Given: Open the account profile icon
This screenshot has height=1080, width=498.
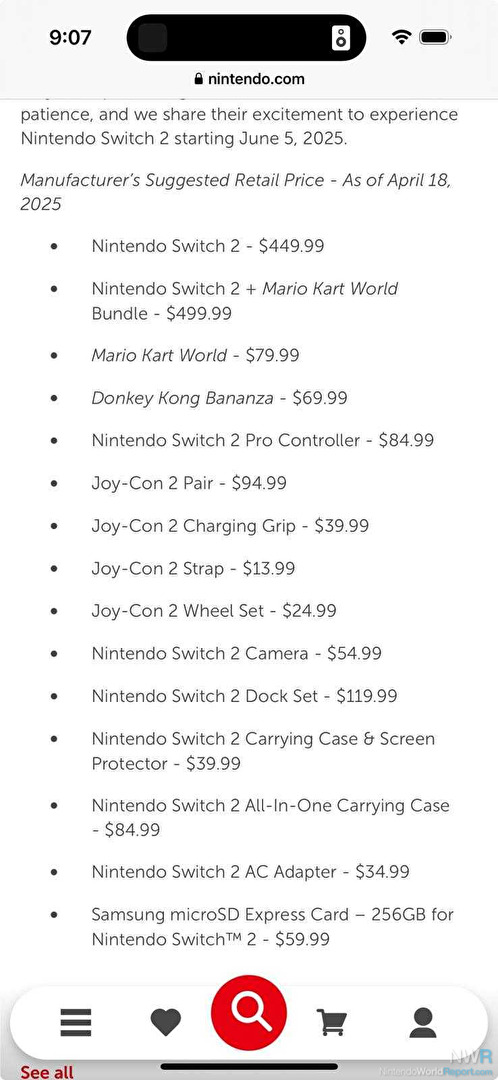Looking at the screenshot, I should pyautogui.click(x=422, y=1022).
